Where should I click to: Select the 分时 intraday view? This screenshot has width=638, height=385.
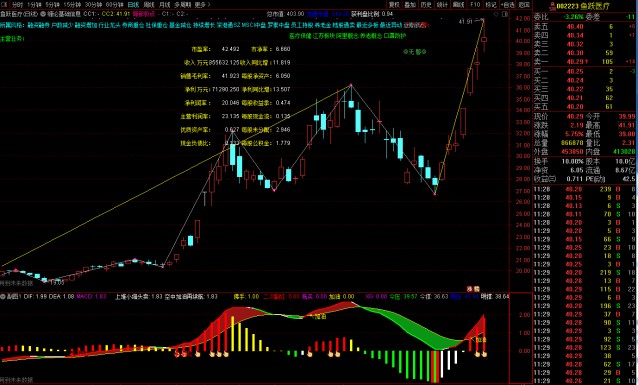click(17, 4)
